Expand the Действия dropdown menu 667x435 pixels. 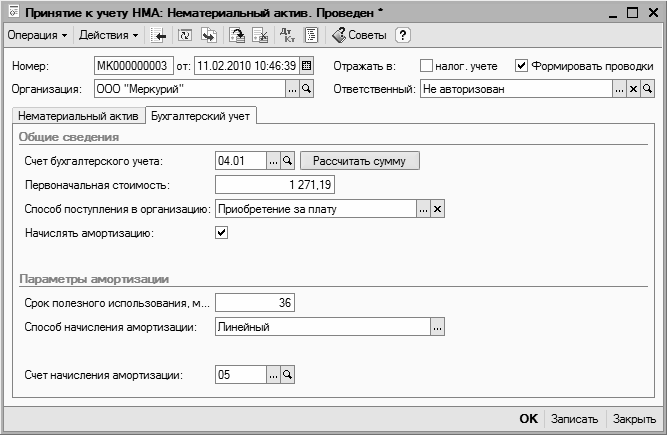coord(109,35)
